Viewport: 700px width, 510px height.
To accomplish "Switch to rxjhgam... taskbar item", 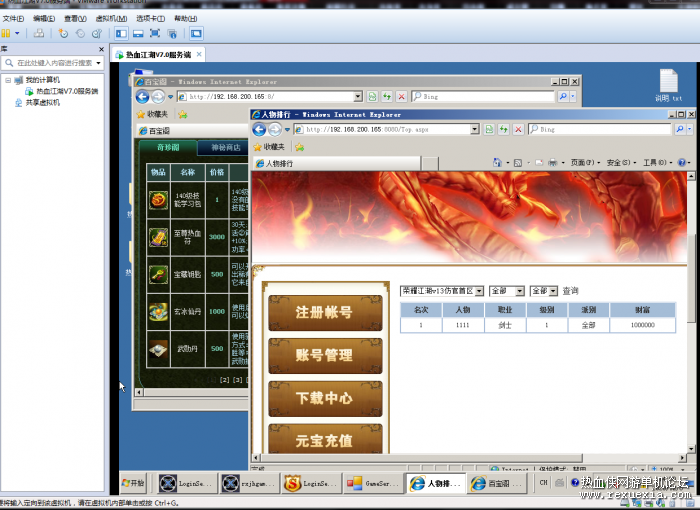I will [248, 483].
